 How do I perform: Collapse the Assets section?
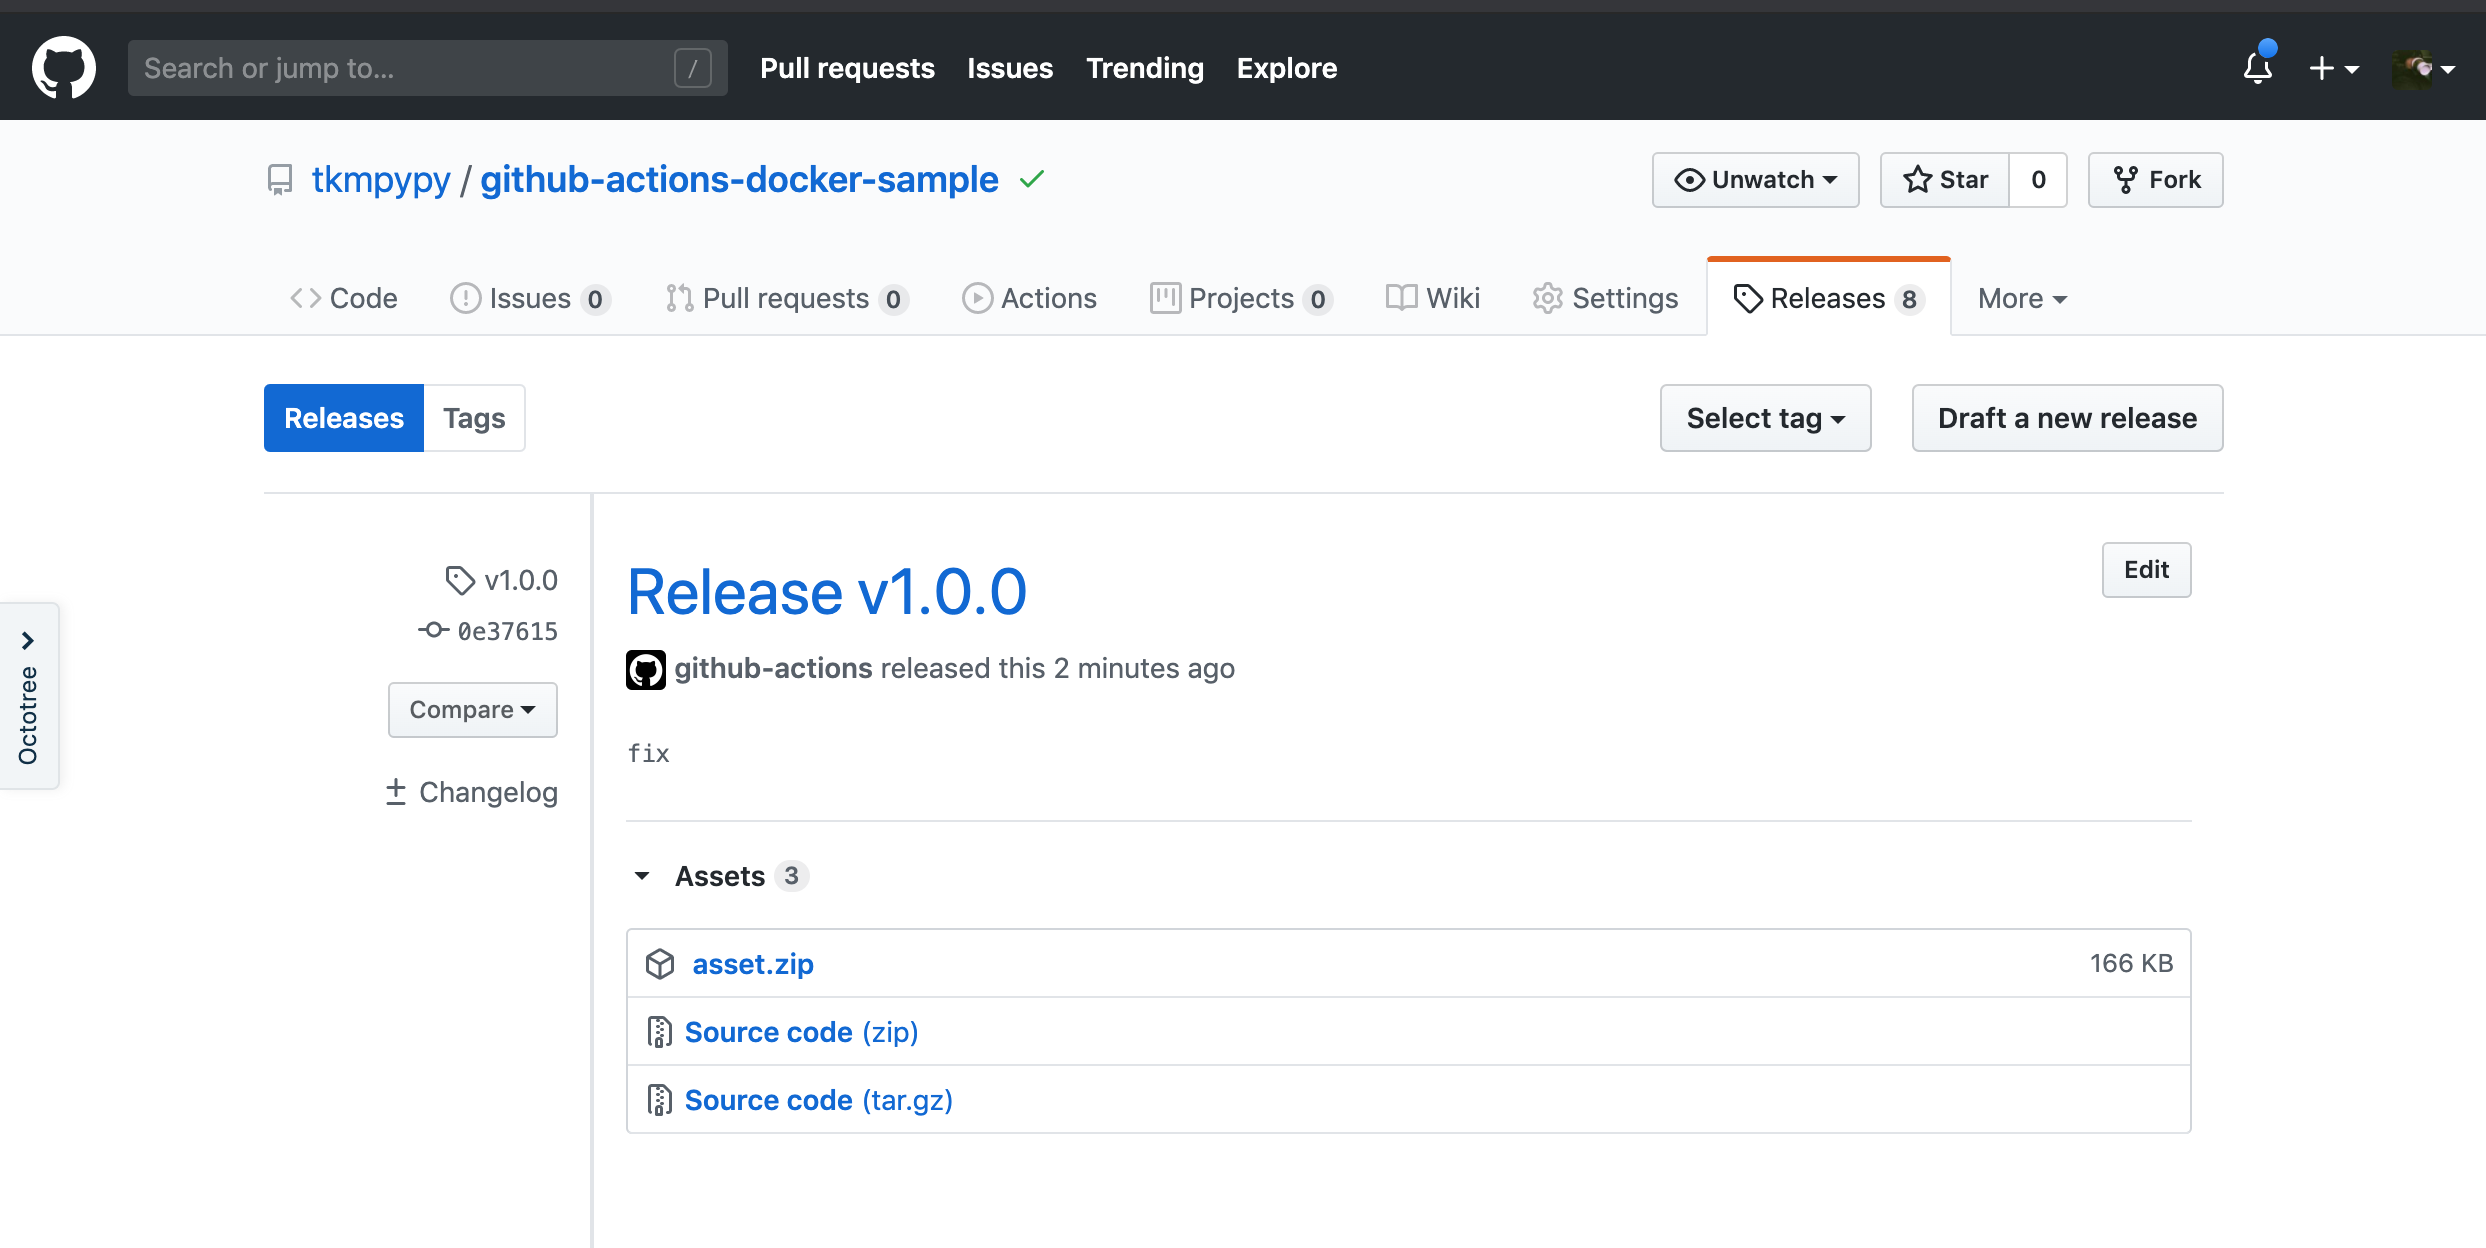coord(721,876)
